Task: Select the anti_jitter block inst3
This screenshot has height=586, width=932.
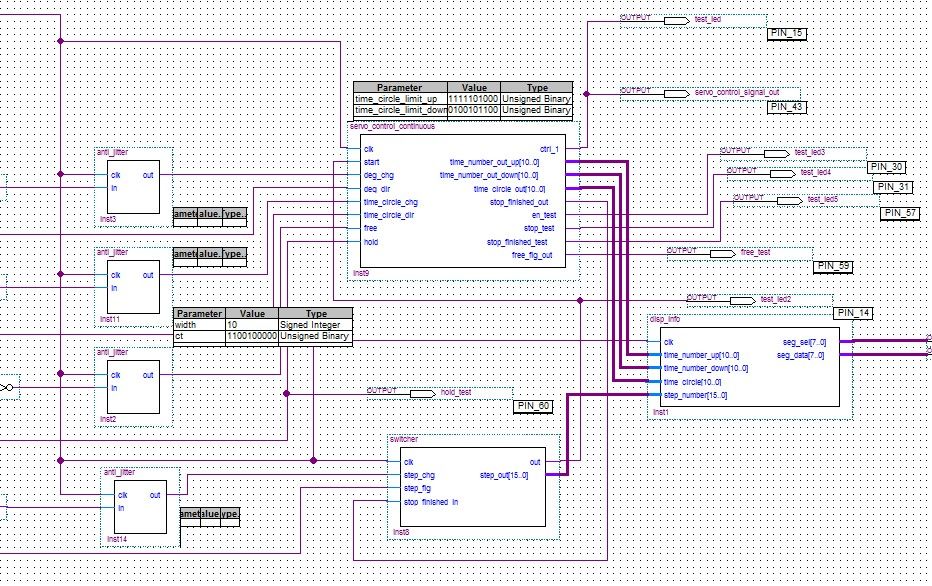Action: pos(133,187)
